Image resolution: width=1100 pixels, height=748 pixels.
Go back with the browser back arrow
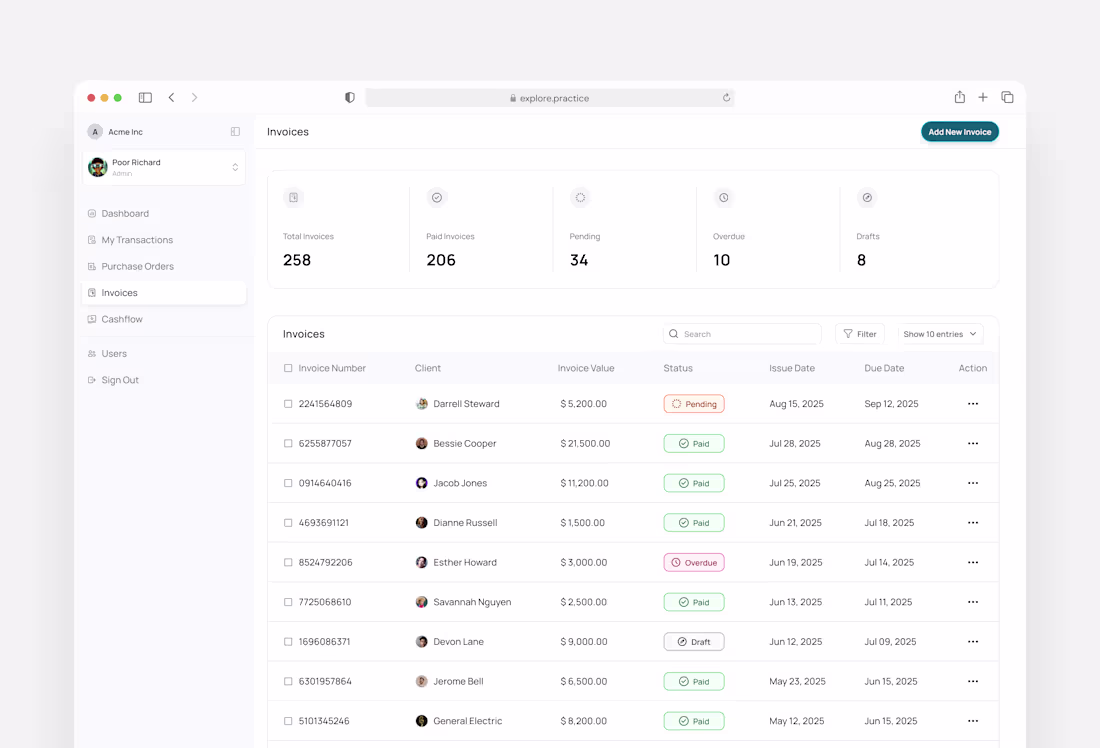[171, 98]
